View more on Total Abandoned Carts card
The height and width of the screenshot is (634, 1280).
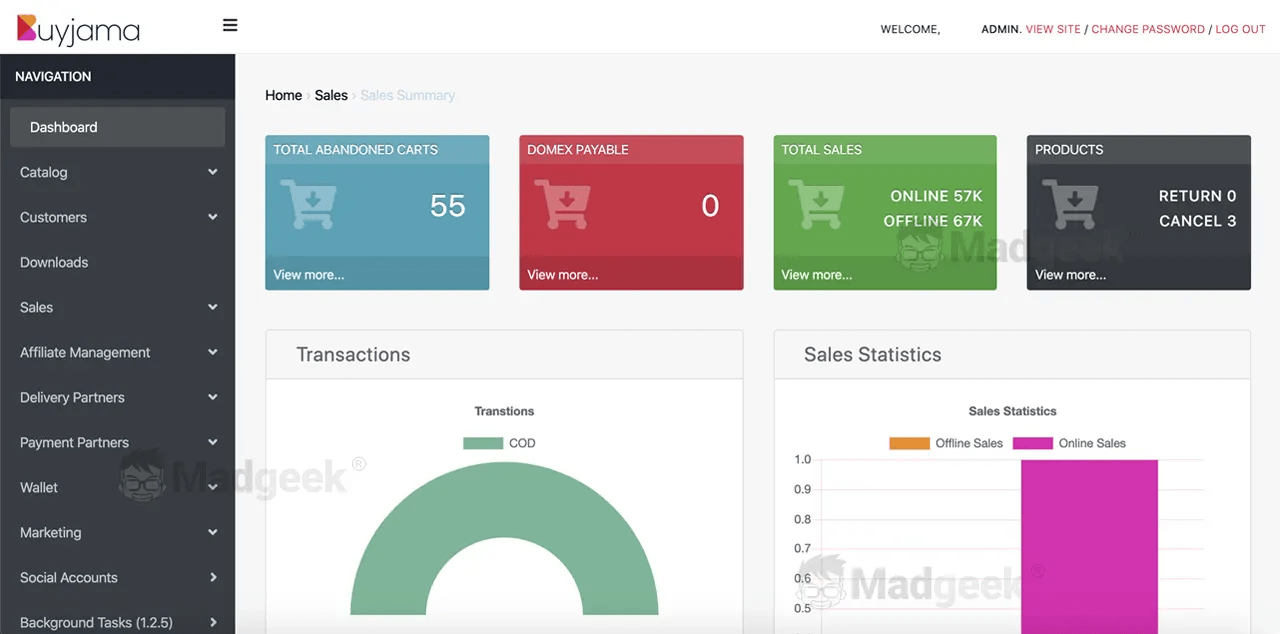[308, 274]
